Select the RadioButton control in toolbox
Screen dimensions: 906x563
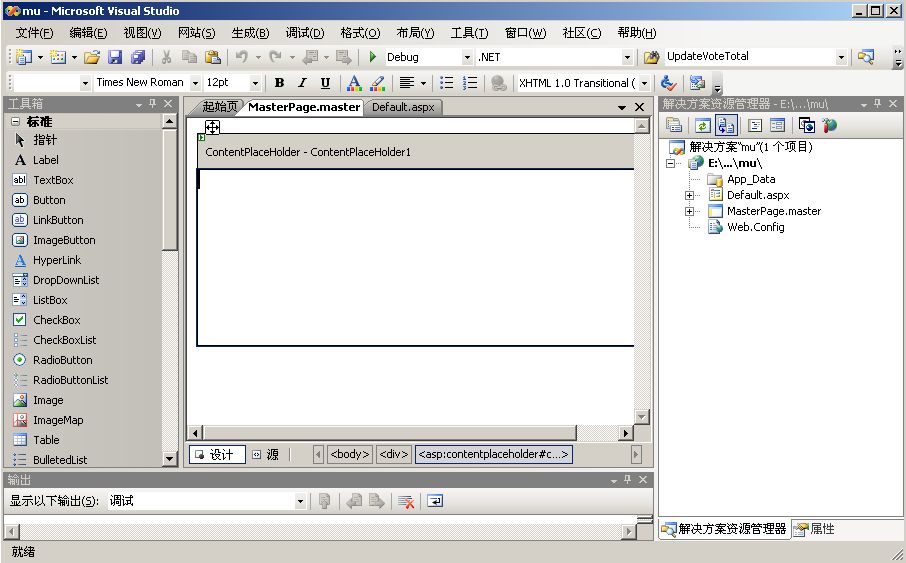click(x=62, y=360)
